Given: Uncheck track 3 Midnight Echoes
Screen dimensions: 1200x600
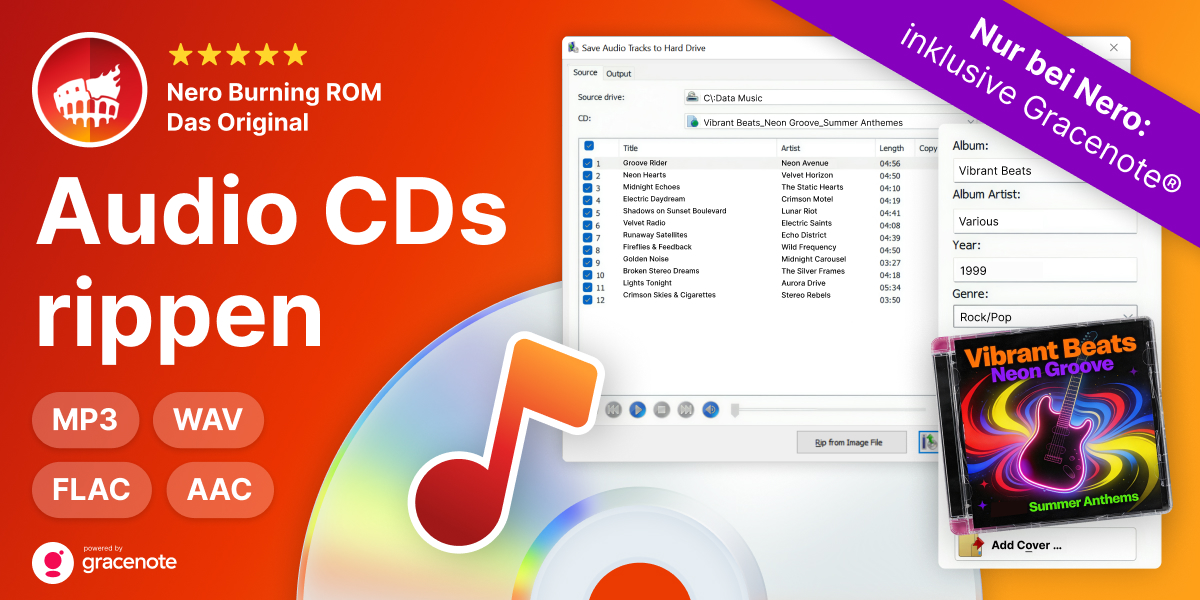Looking at the screenshot, I should click(x=587, y=187).
